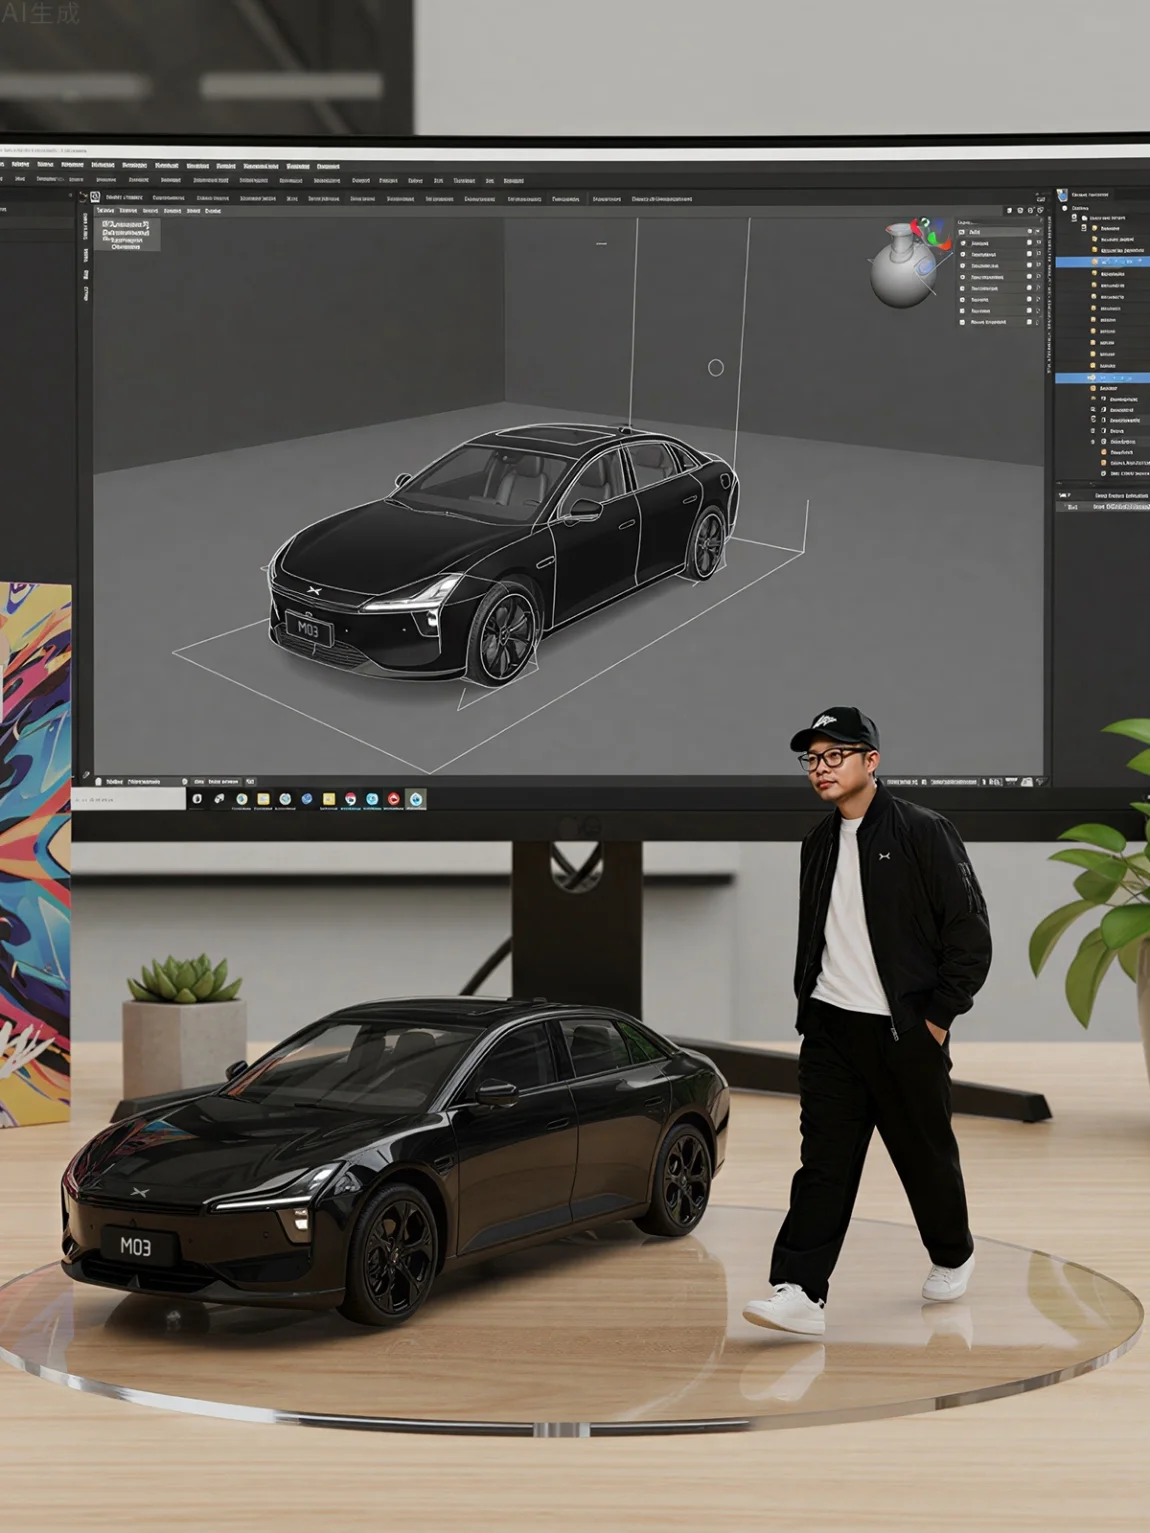The width and height of the screenshot is (1150, 1533).
Task: Select the upper blue-highlighted row in the outliner
Action: pyautogui.click(x=1103, y=262)
